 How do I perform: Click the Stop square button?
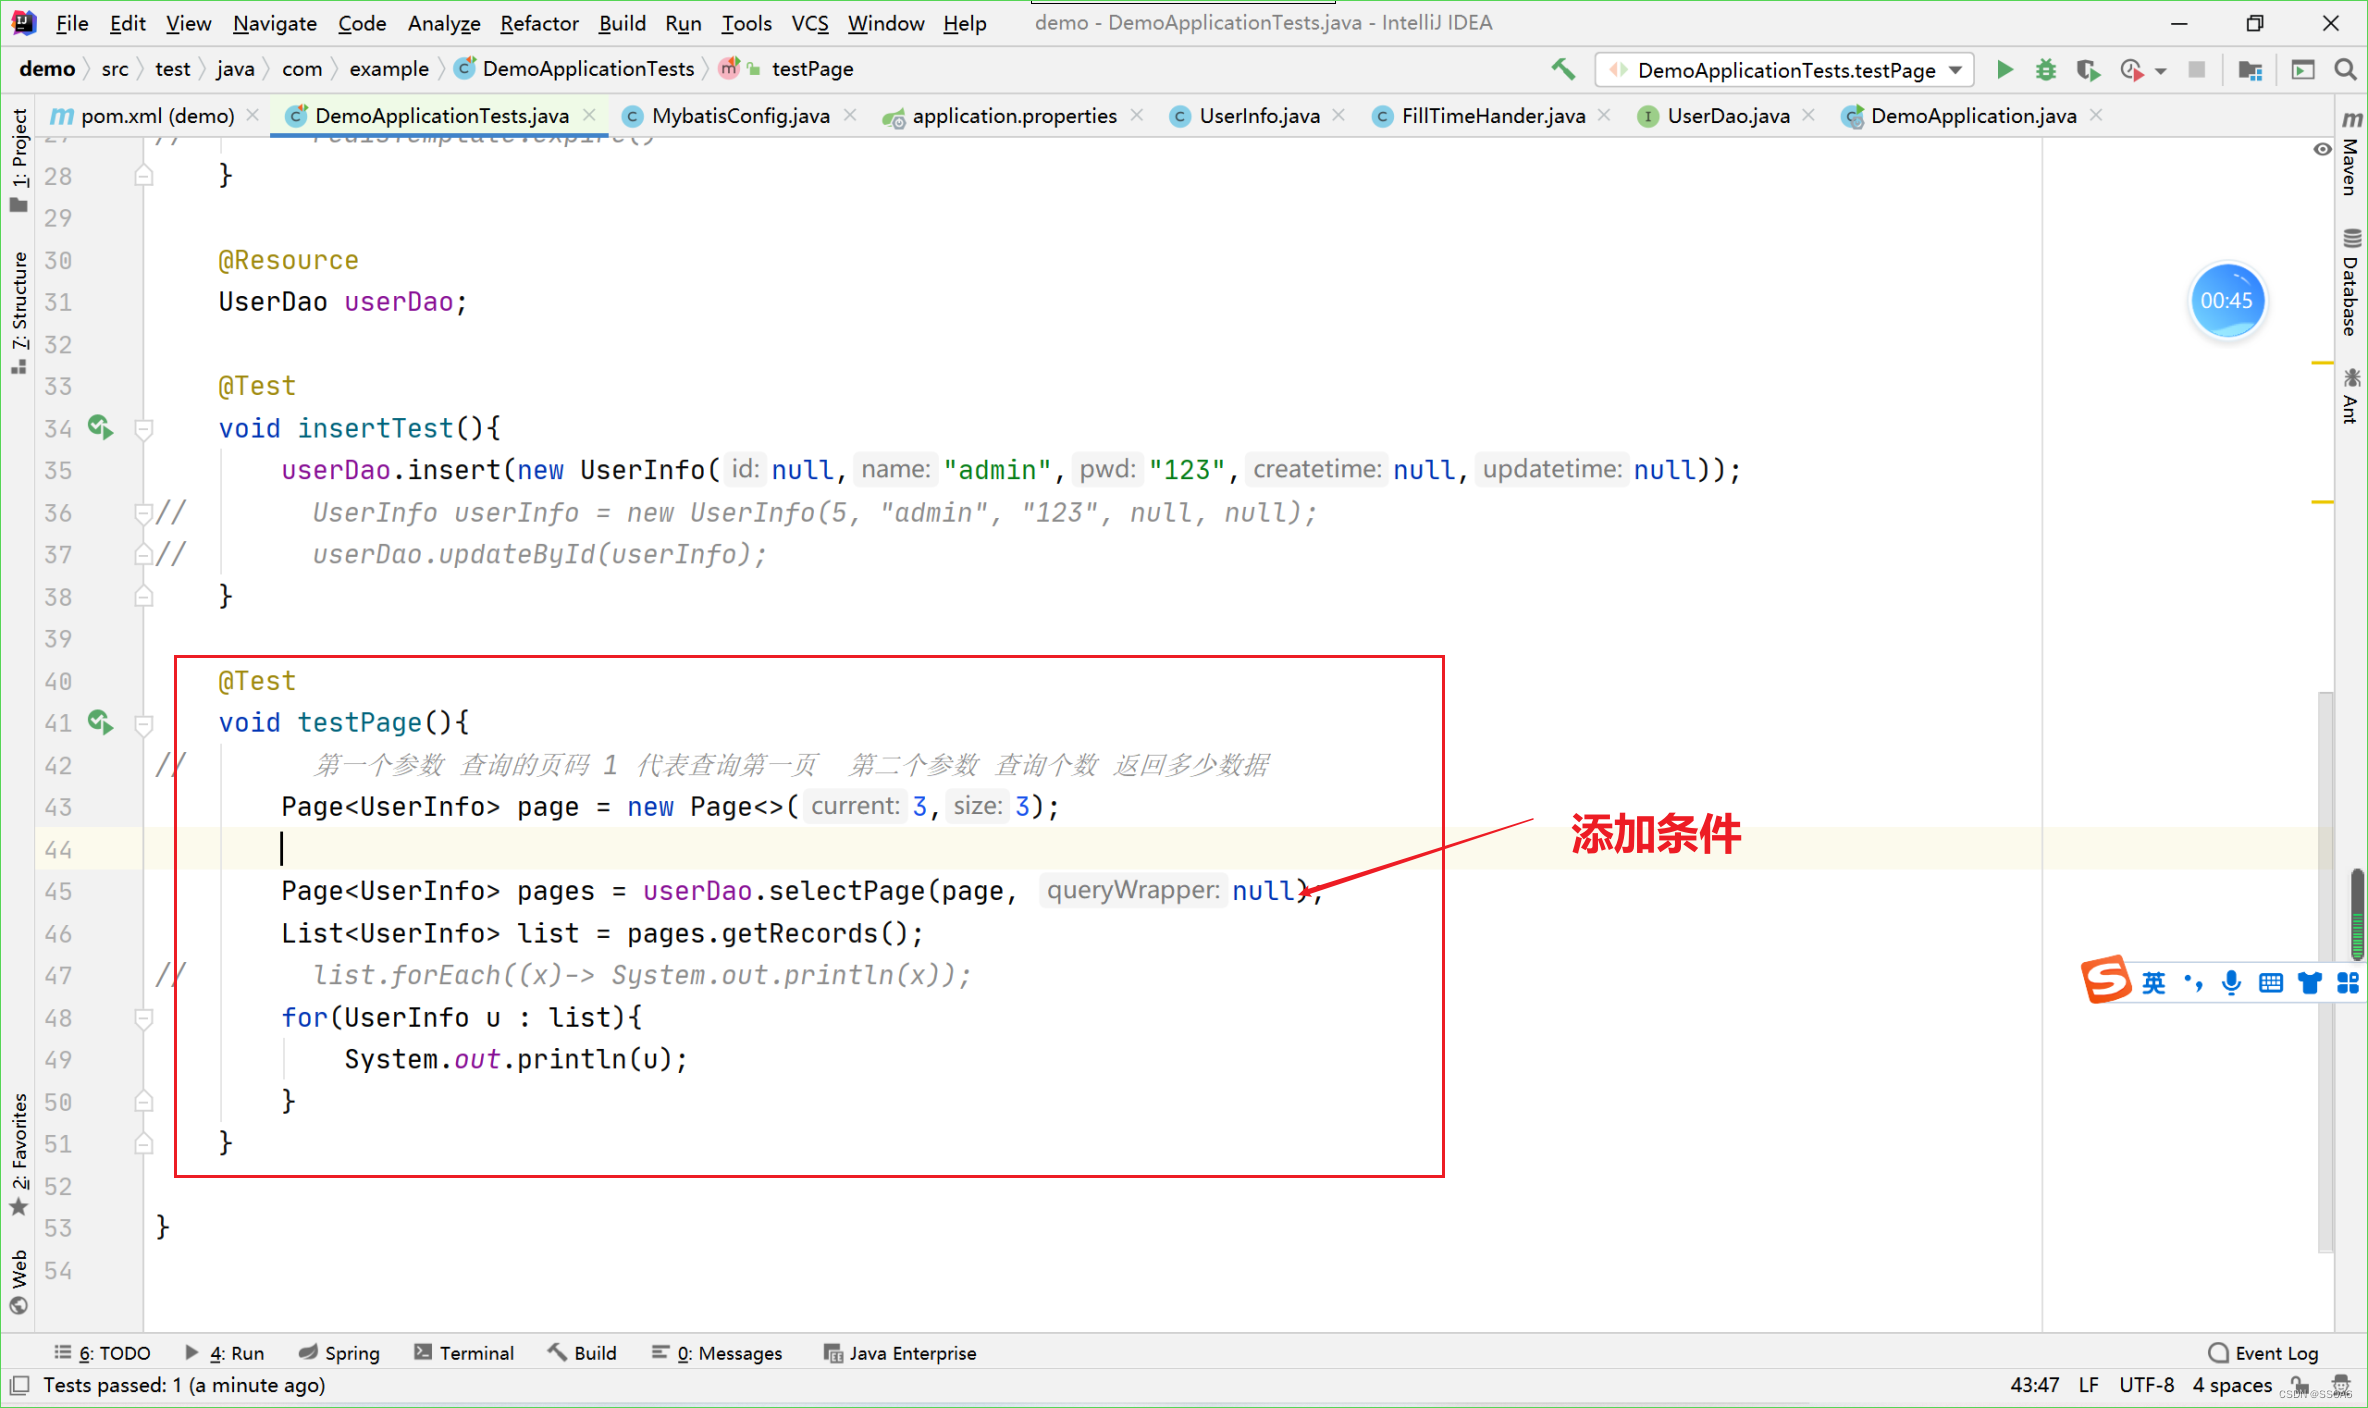(2196, 69)
